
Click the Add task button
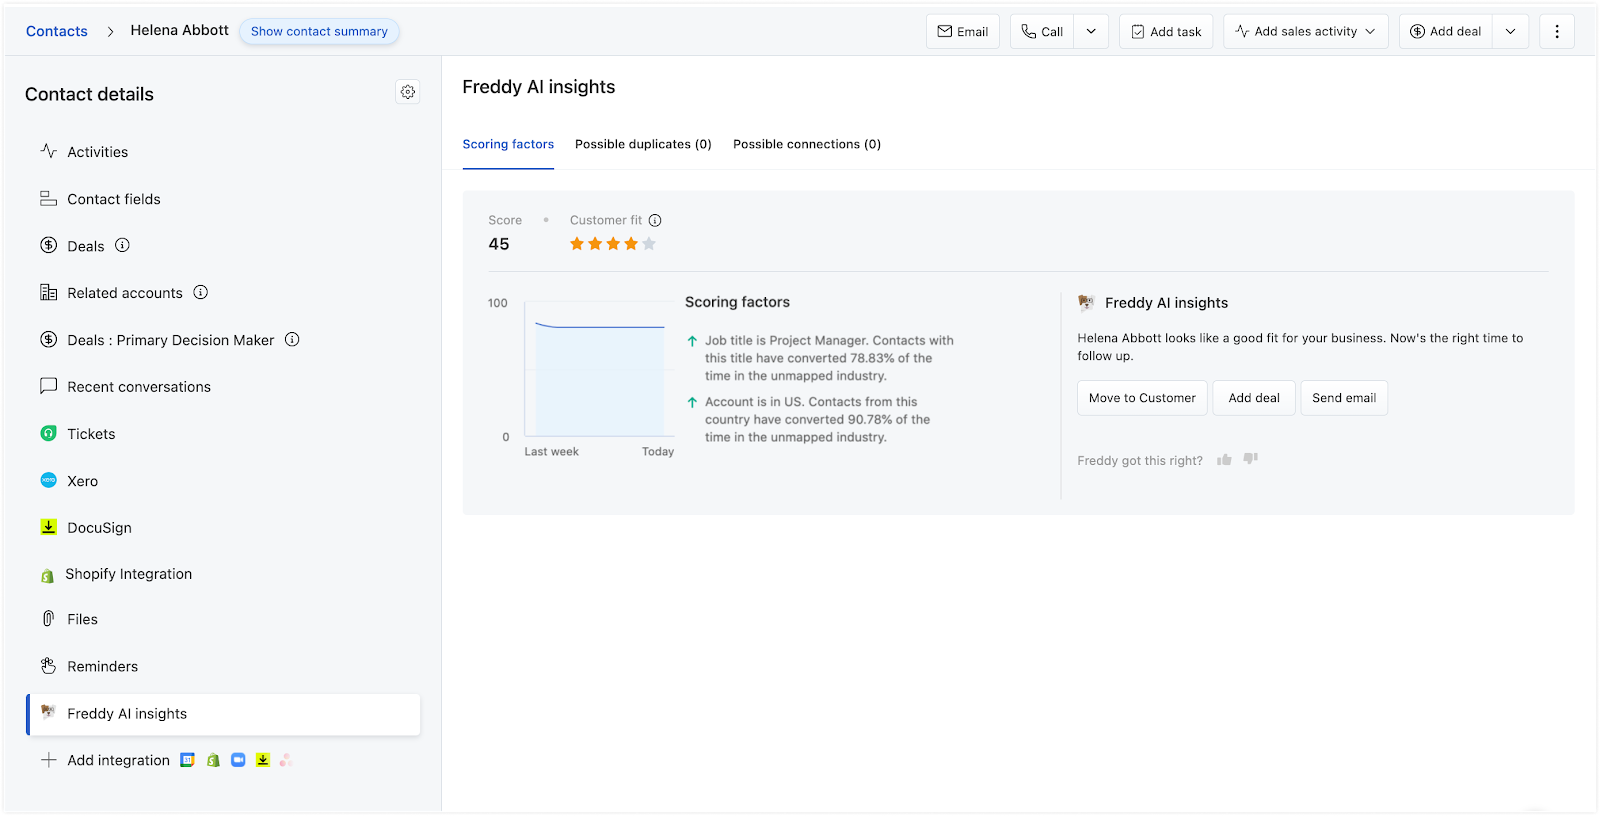click(1166, 31)
